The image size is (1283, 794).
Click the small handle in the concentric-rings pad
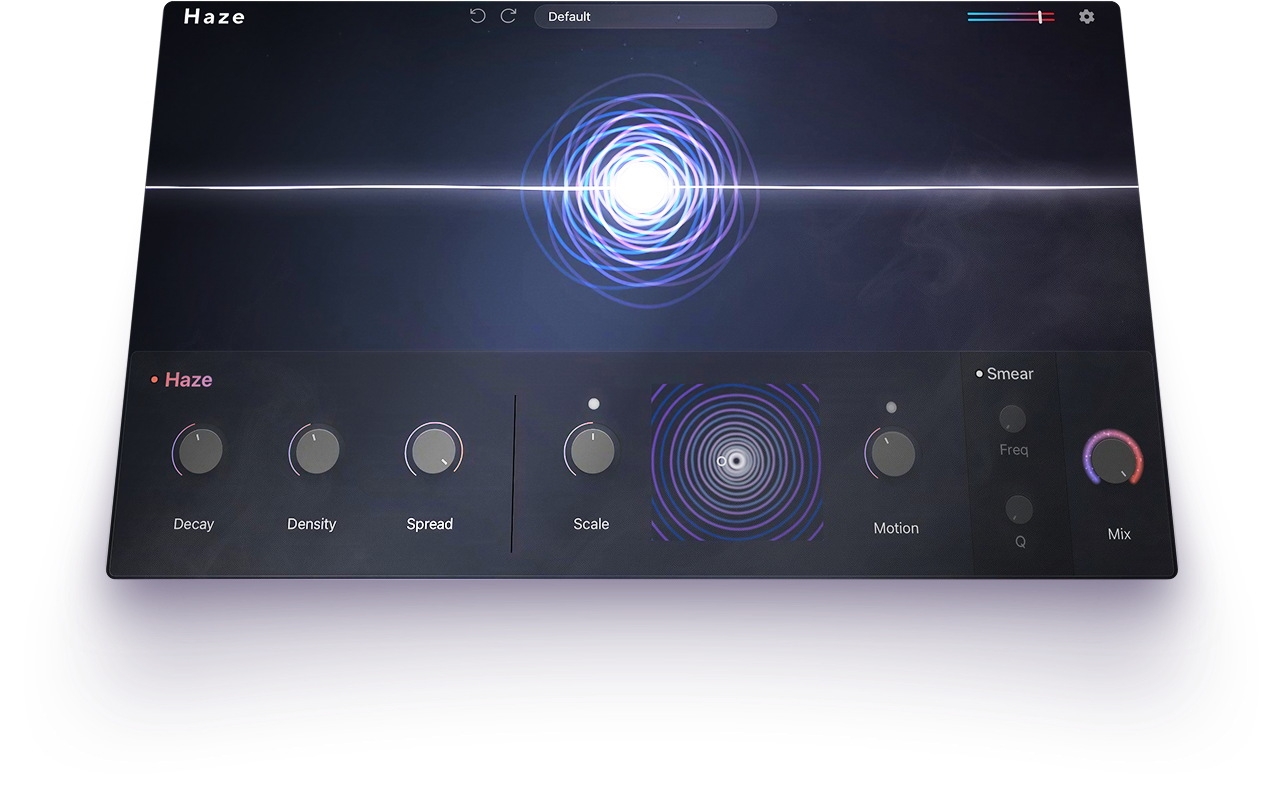pos(722,461)
